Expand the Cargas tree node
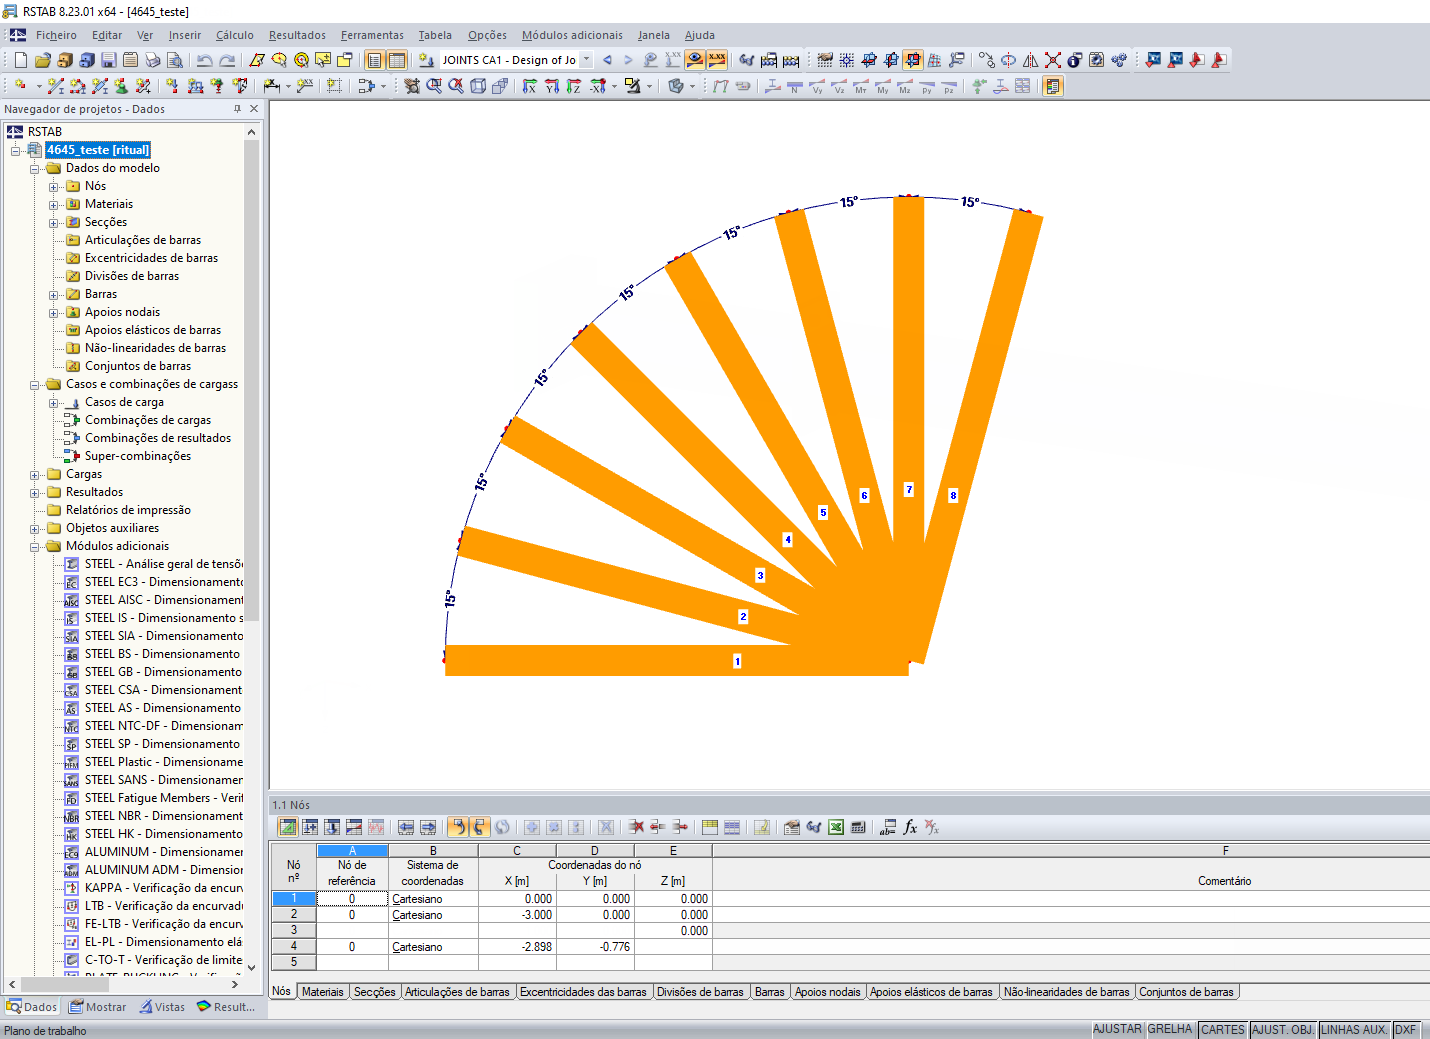Screen dimensions: 1430x1039 click(x=35, y=475)
